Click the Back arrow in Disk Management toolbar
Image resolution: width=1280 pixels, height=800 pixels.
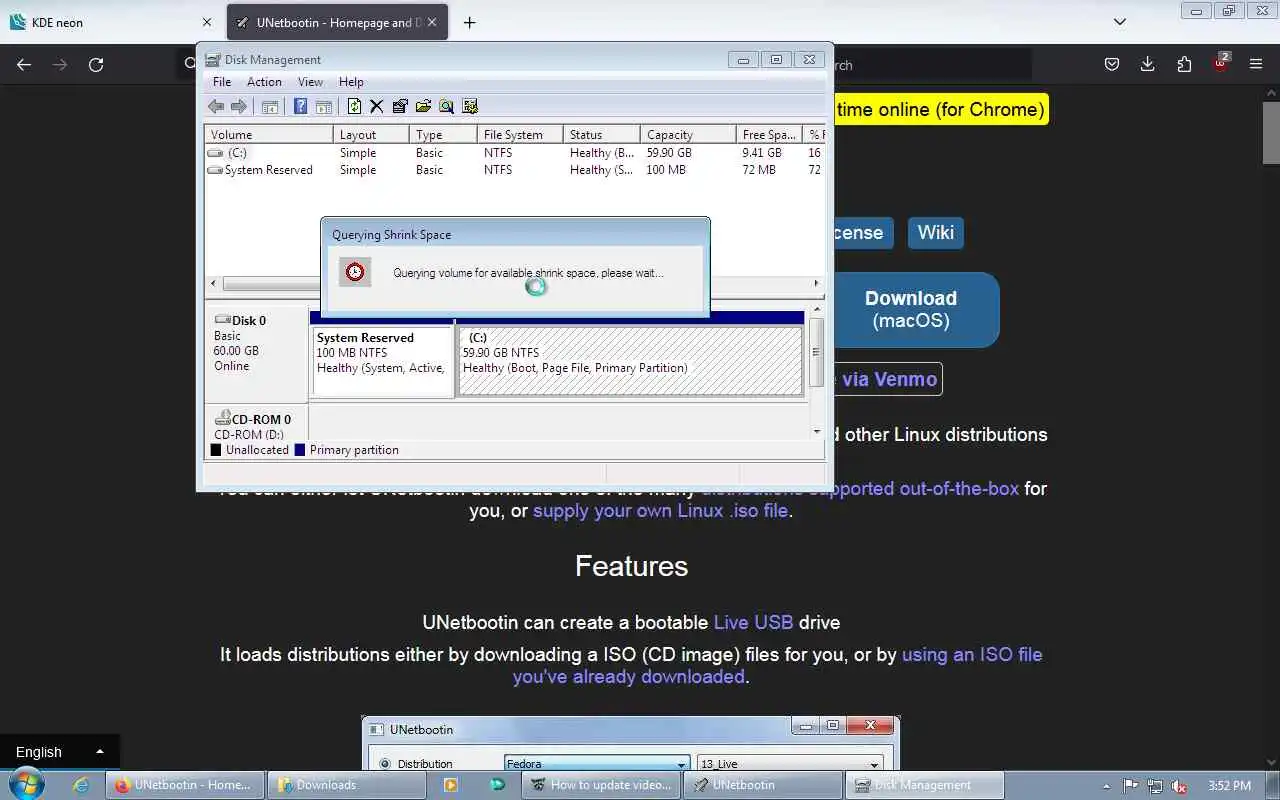(215, 107)
